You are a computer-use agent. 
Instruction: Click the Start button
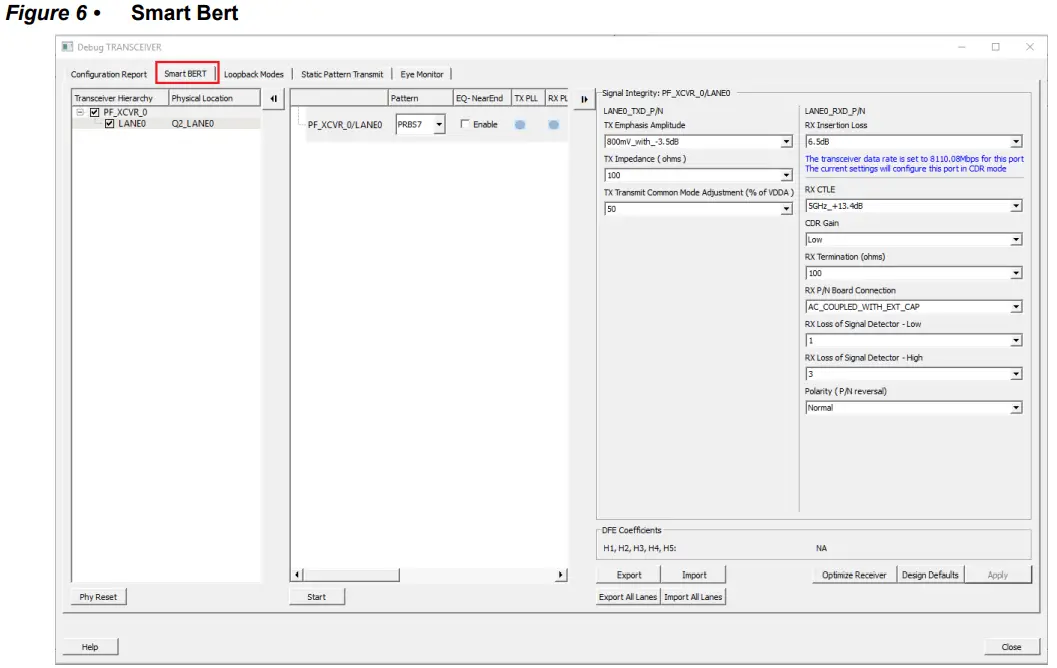[316, 595]
